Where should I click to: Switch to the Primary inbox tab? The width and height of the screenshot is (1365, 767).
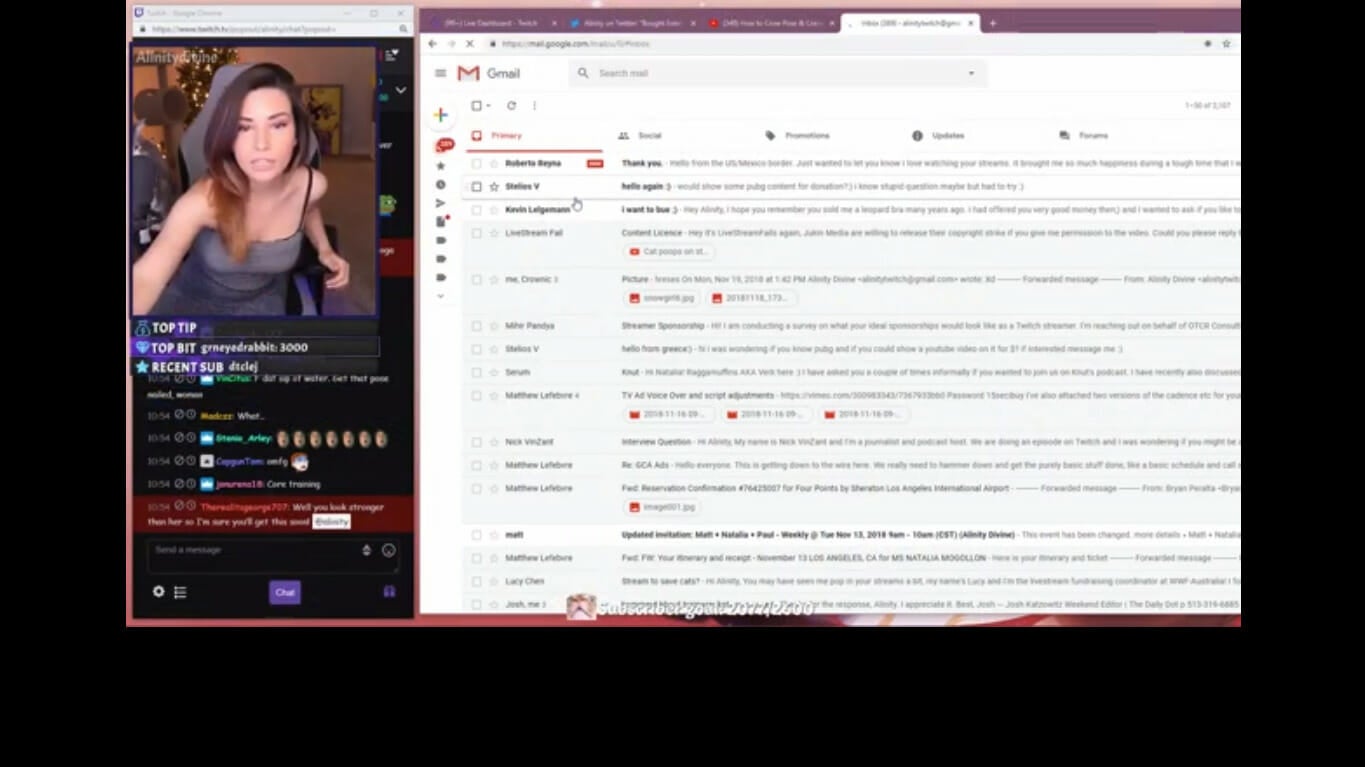coord(534,136)
